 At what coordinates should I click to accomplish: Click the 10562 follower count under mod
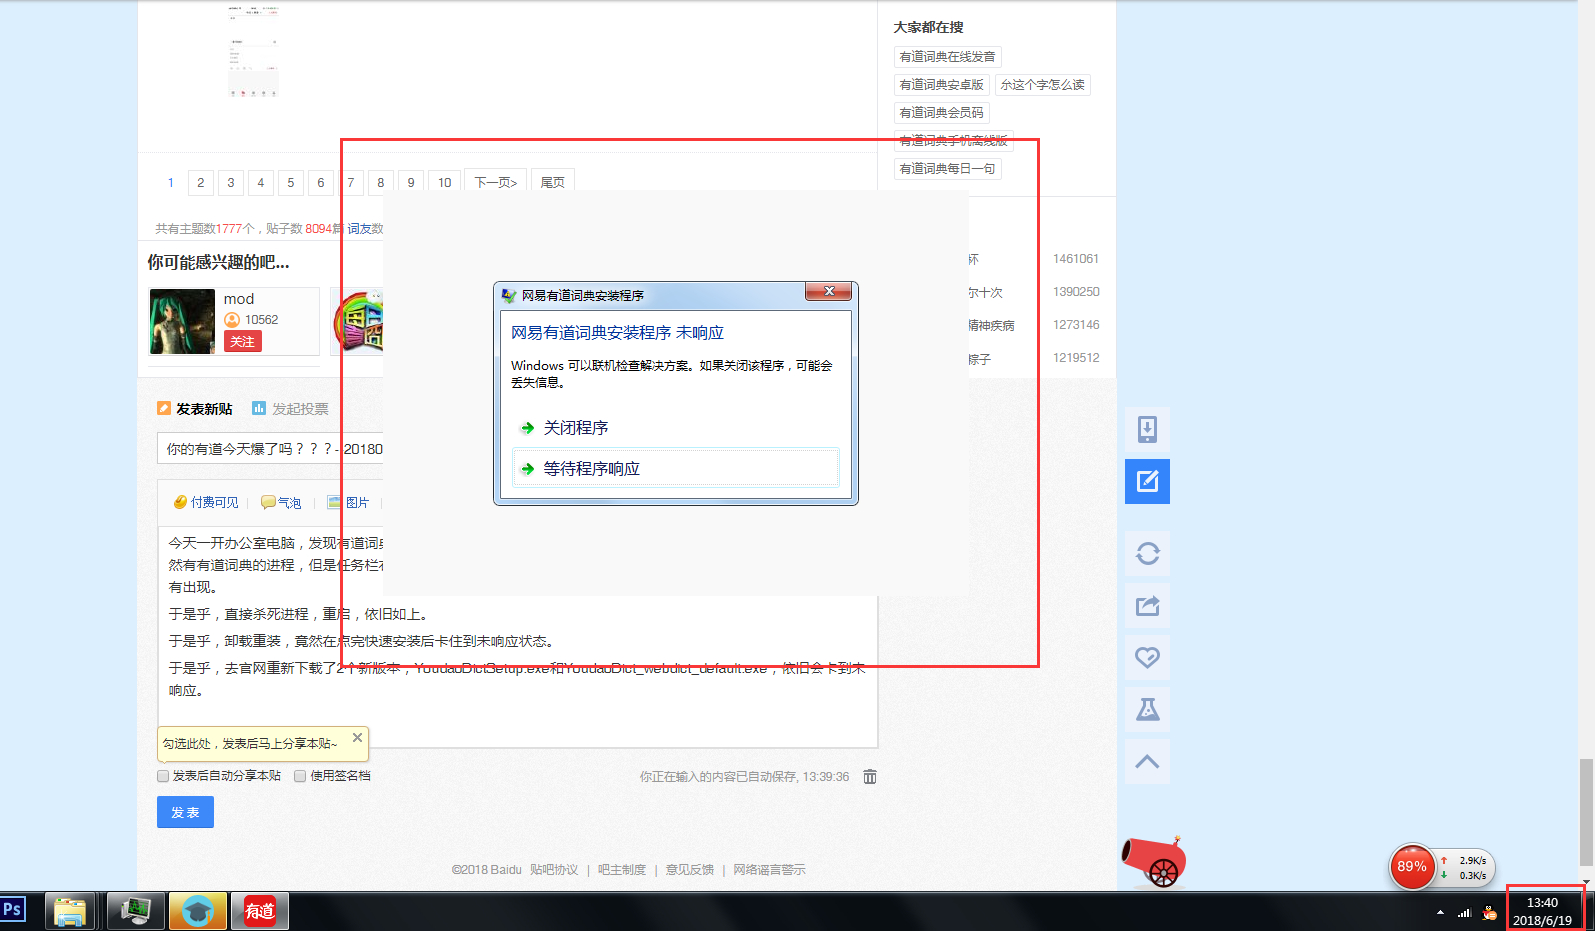click(x=262, y=320)
